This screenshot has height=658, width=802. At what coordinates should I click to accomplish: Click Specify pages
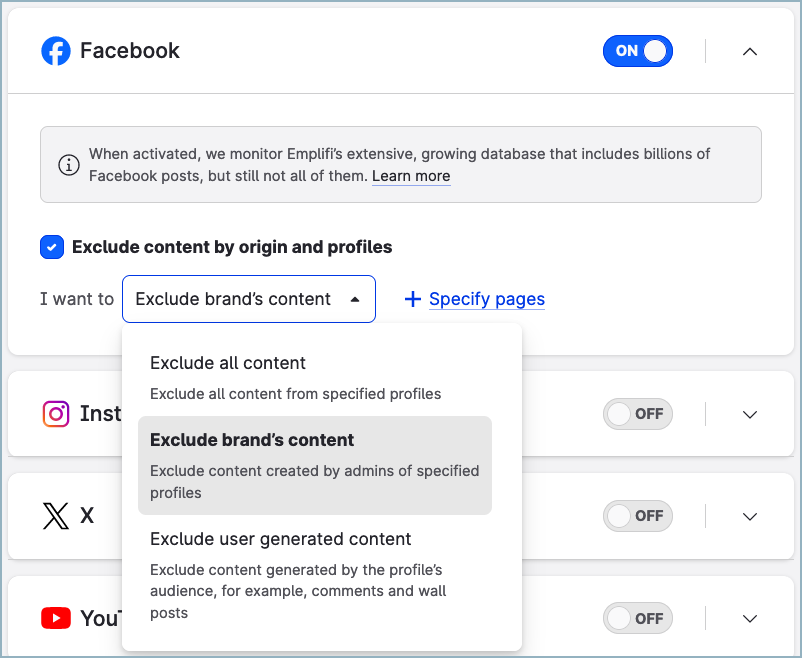[487, 299]
